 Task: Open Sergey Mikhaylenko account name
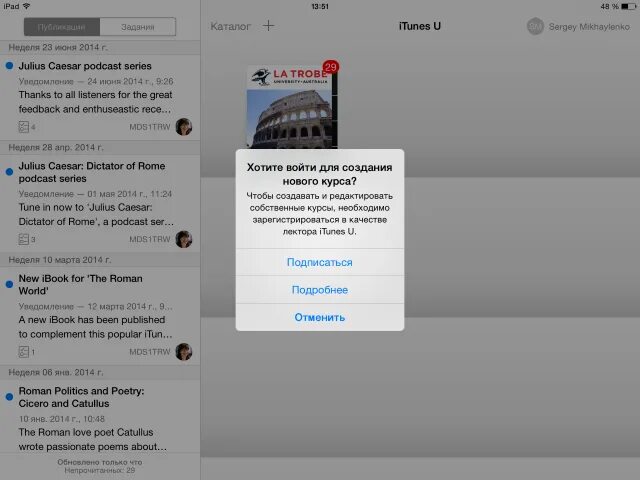[x=589, y=27]
